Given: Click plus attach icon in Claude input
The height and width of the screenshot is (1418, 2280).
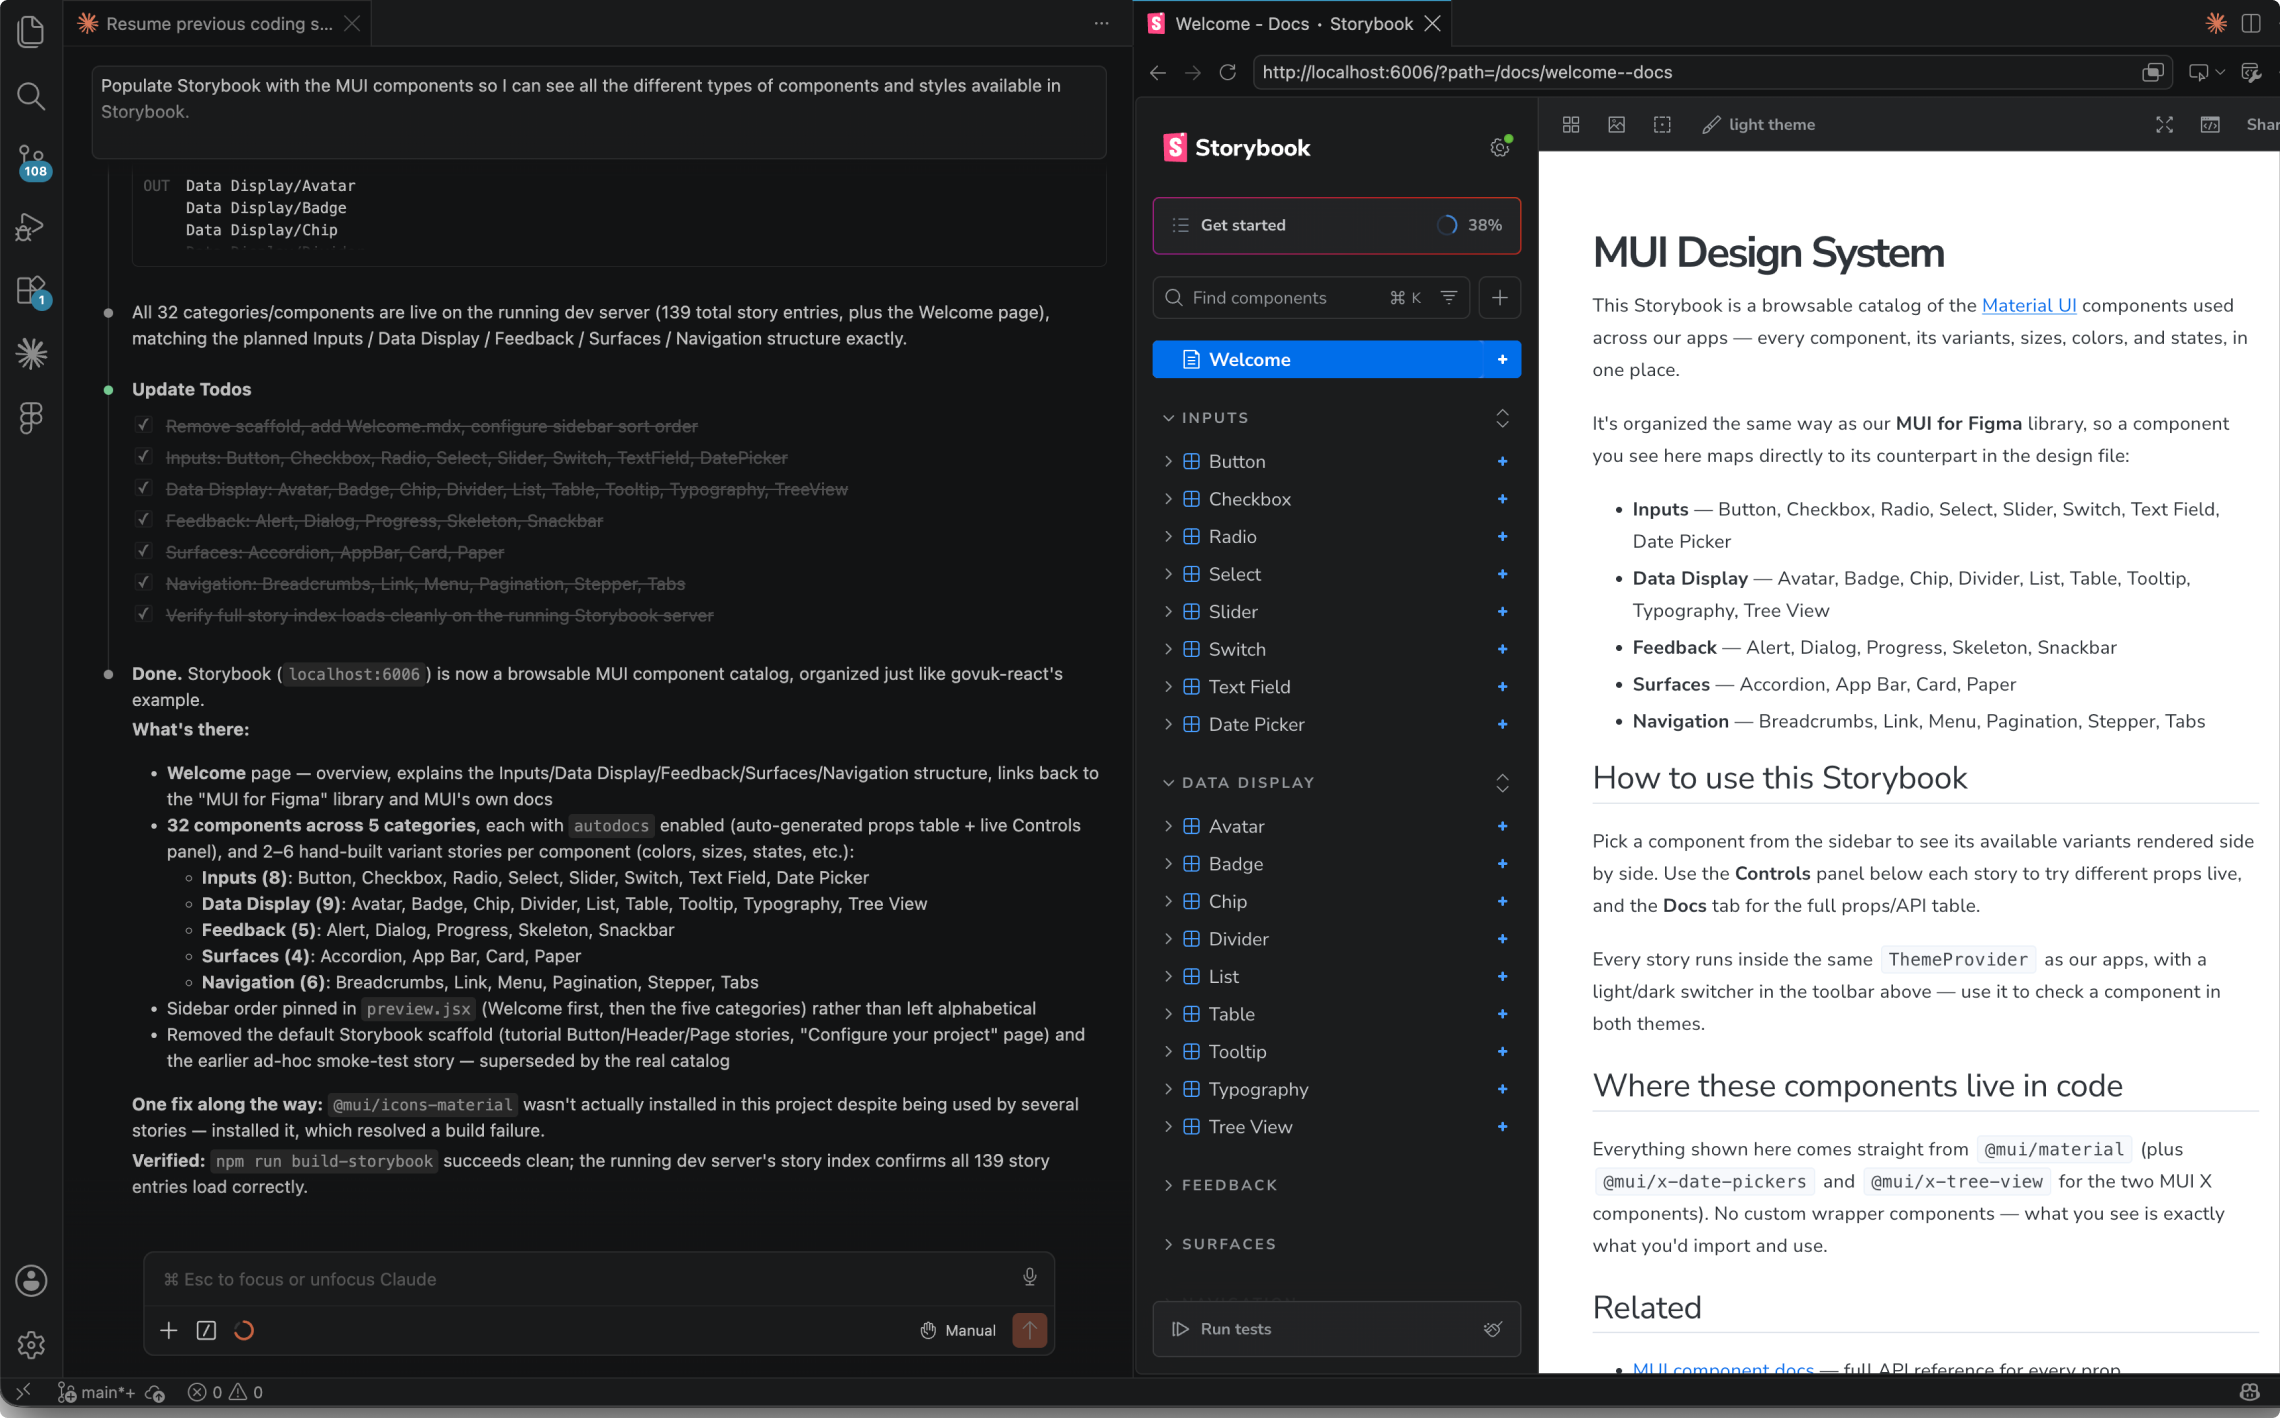Looking at the screenshot, I should click(169, 1330).
